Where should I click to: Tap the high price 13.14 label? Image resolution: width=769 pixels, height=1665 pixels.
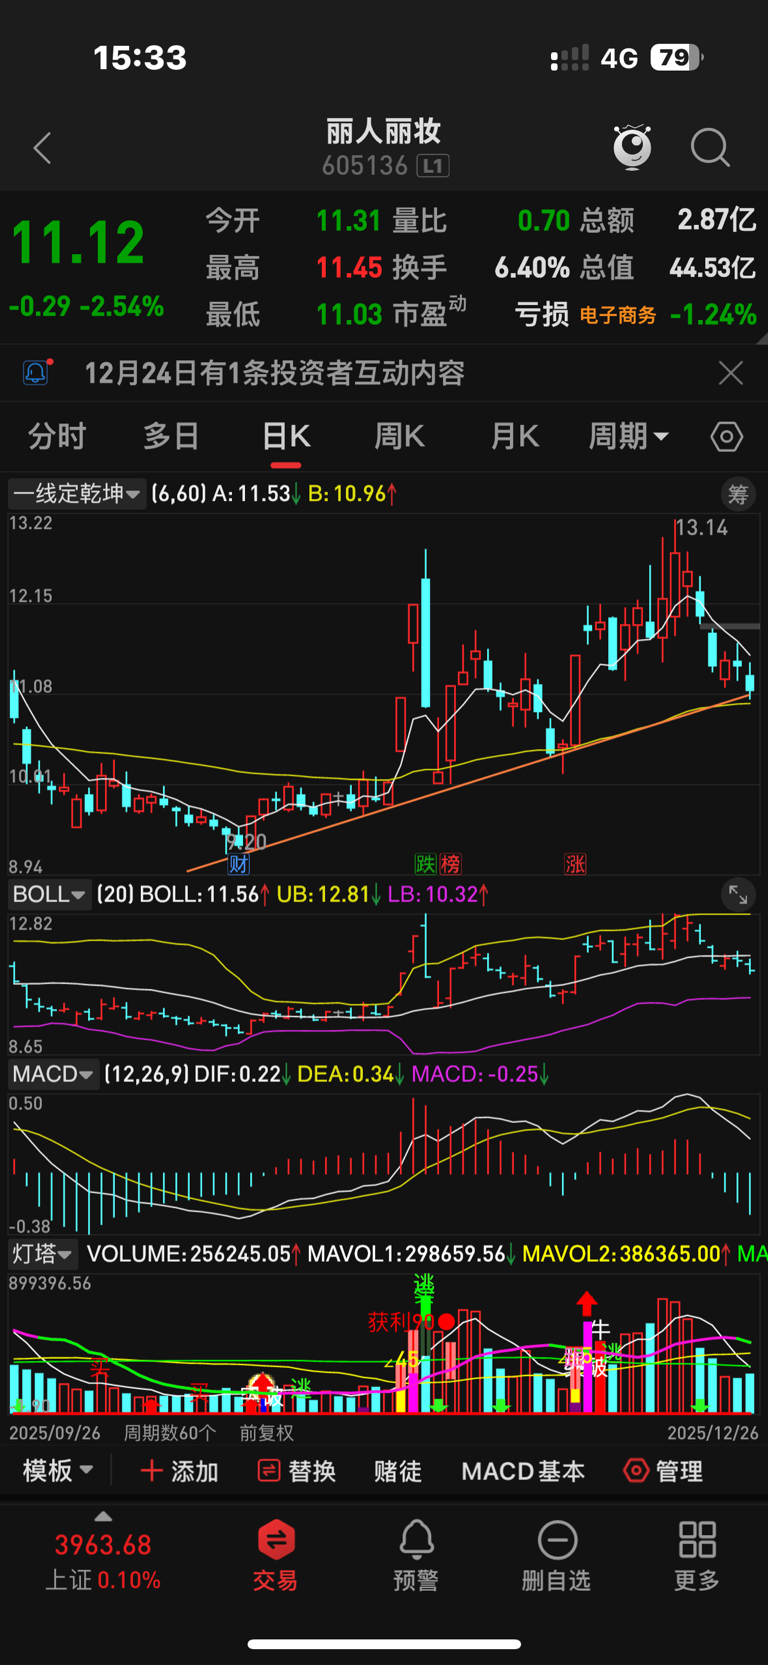click(x=702, y=528)
